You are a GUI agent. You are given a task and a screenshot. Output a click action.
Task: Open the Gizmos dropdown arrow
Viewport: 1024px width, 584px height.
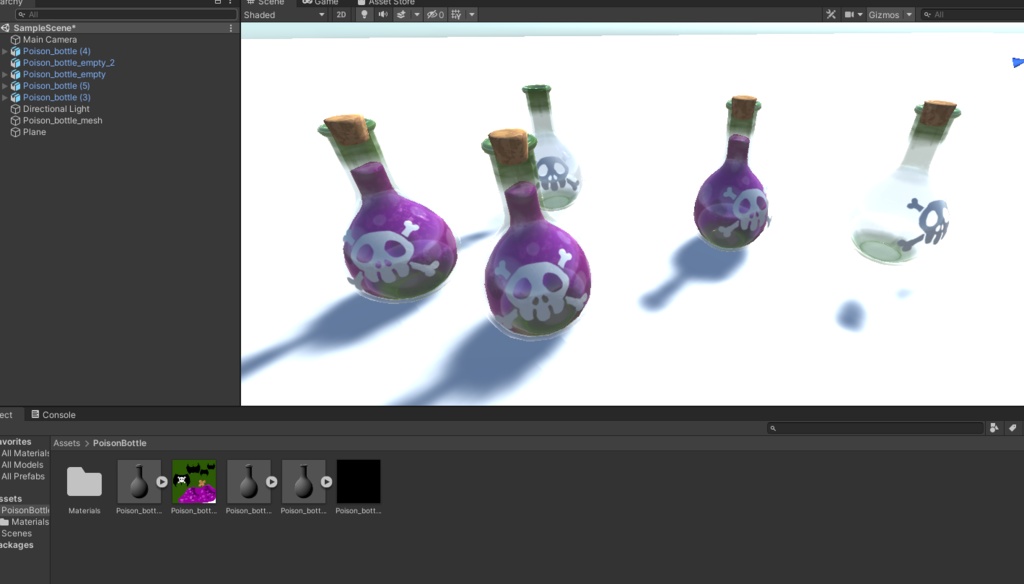point(909,14)
